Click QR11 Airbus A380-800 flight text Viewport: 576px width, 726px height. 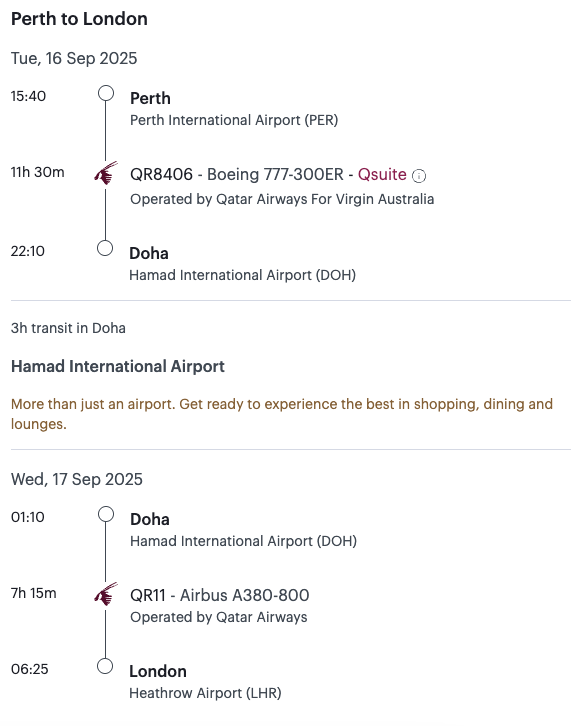219,595
